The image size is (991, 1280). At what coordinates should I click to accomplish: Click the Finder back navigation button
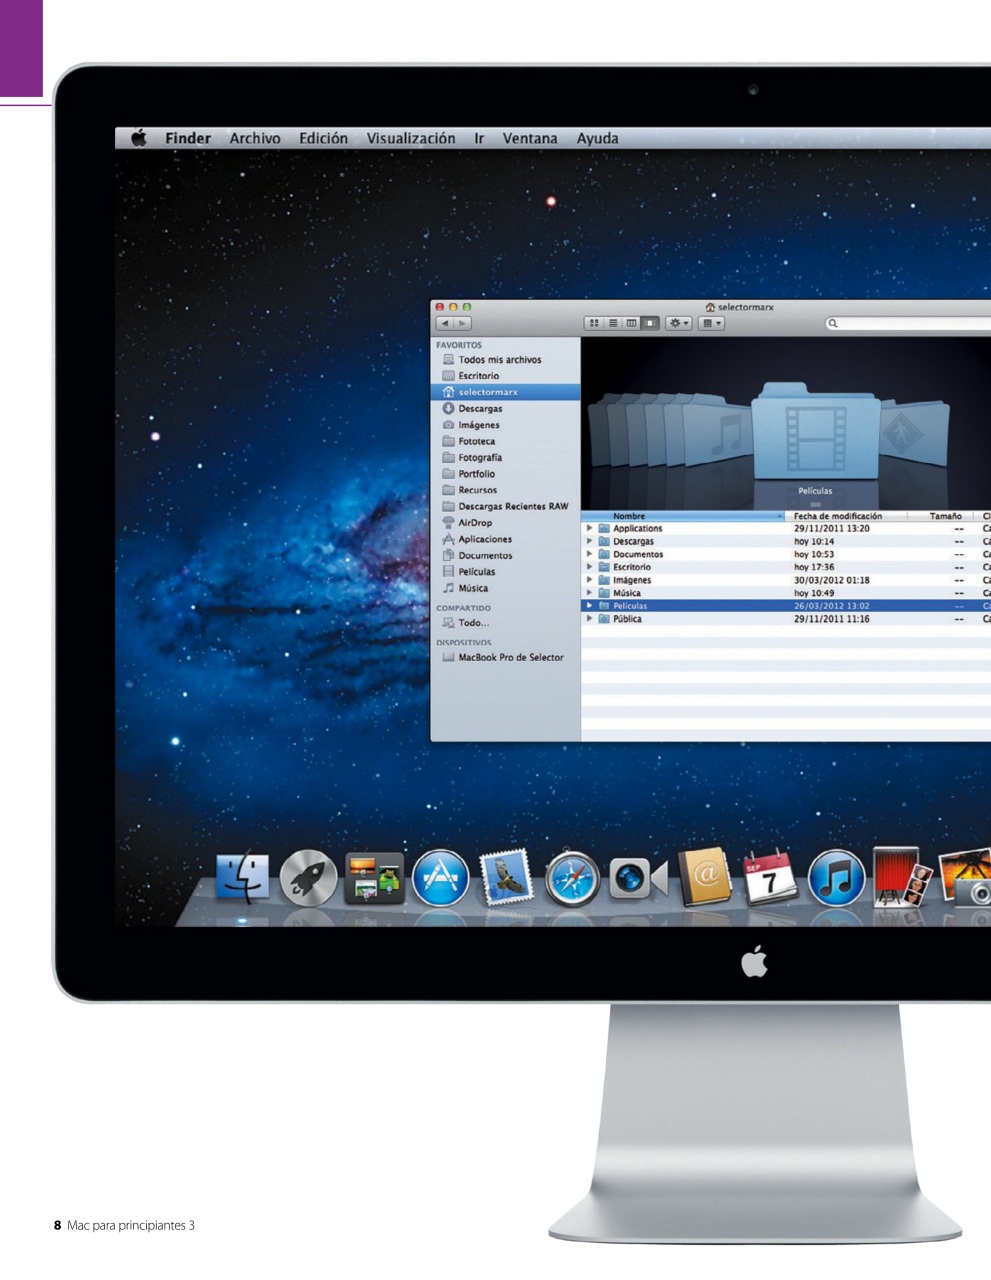pos(445,323)
